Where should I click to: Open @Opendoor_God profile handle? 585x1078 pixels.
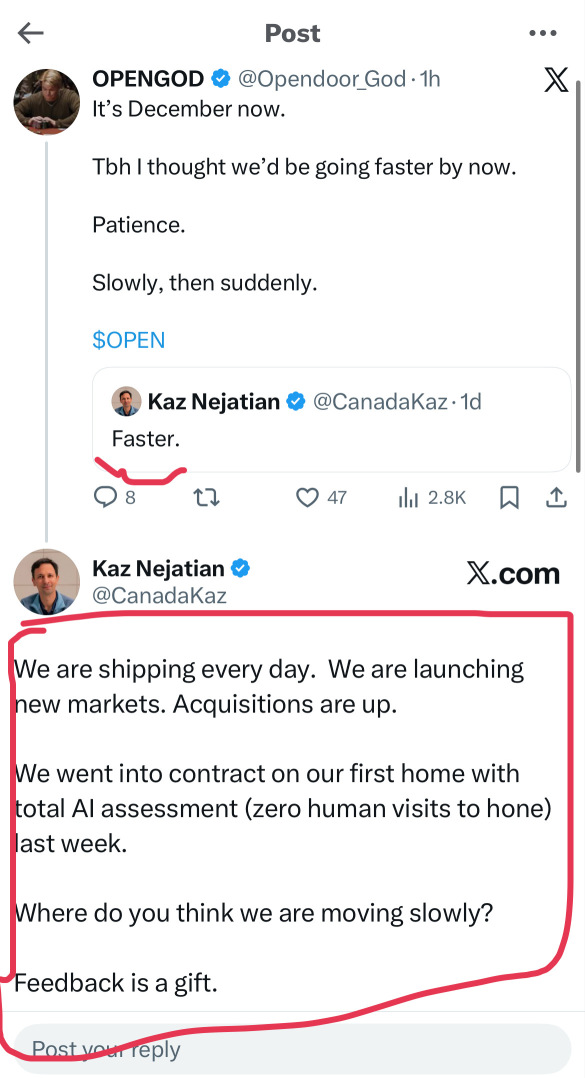[322, 79]
